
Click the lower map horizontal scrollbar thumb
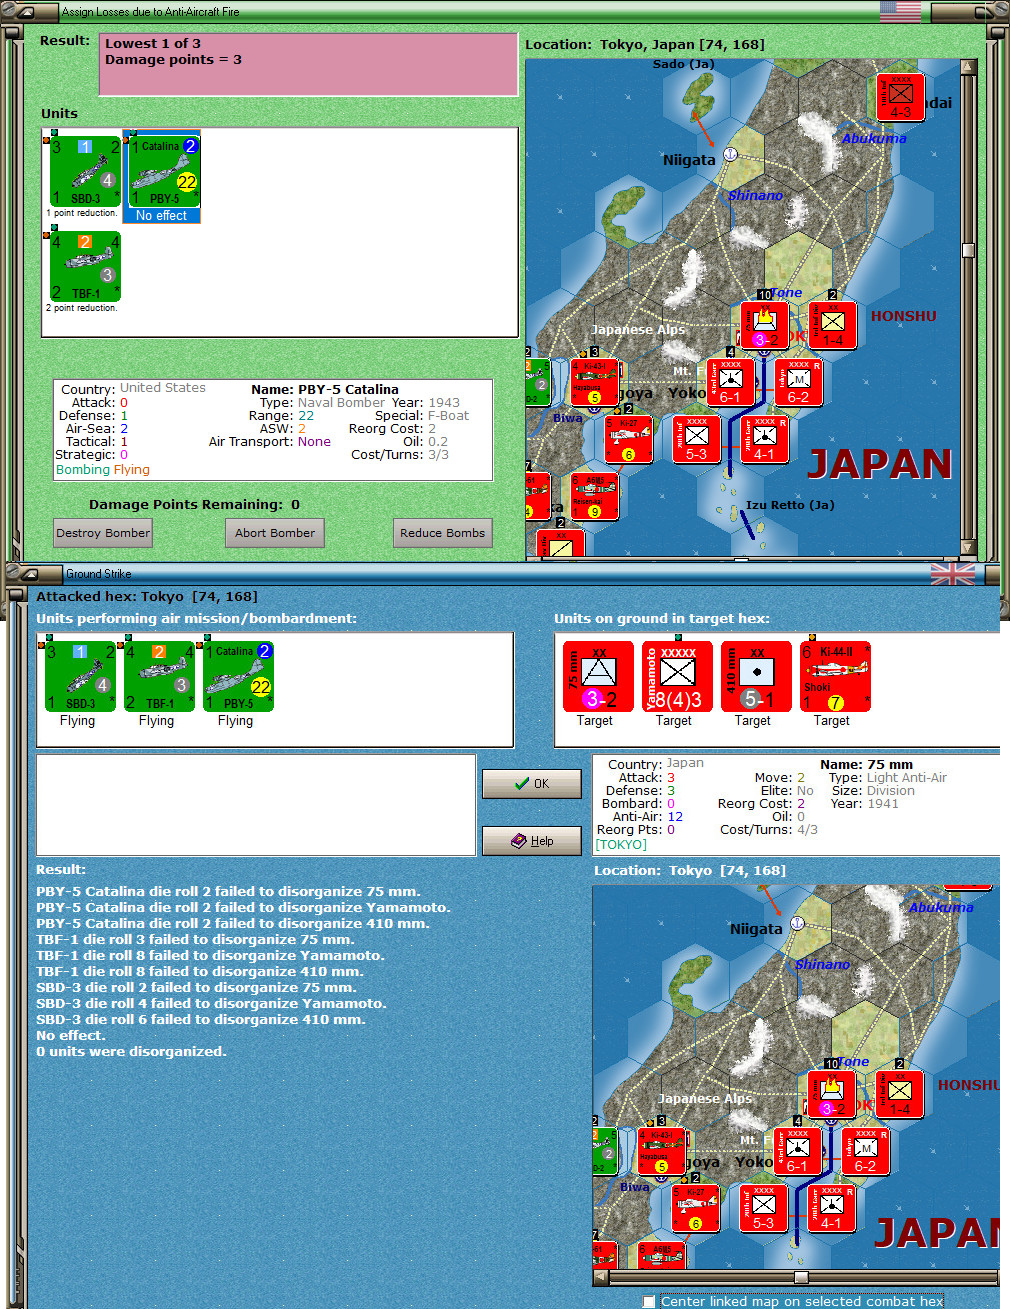point(801,1277)
